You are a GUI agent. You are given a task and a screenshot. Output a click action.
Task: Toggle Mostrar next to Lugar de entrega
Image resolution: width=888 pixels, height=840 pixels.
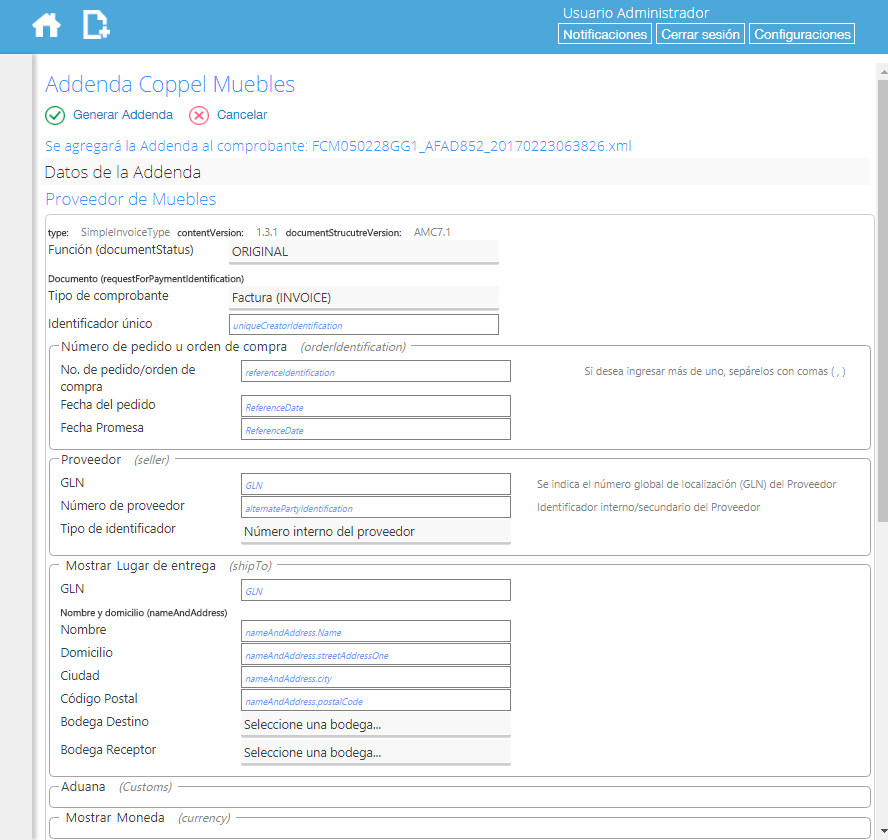pos(88,566)
